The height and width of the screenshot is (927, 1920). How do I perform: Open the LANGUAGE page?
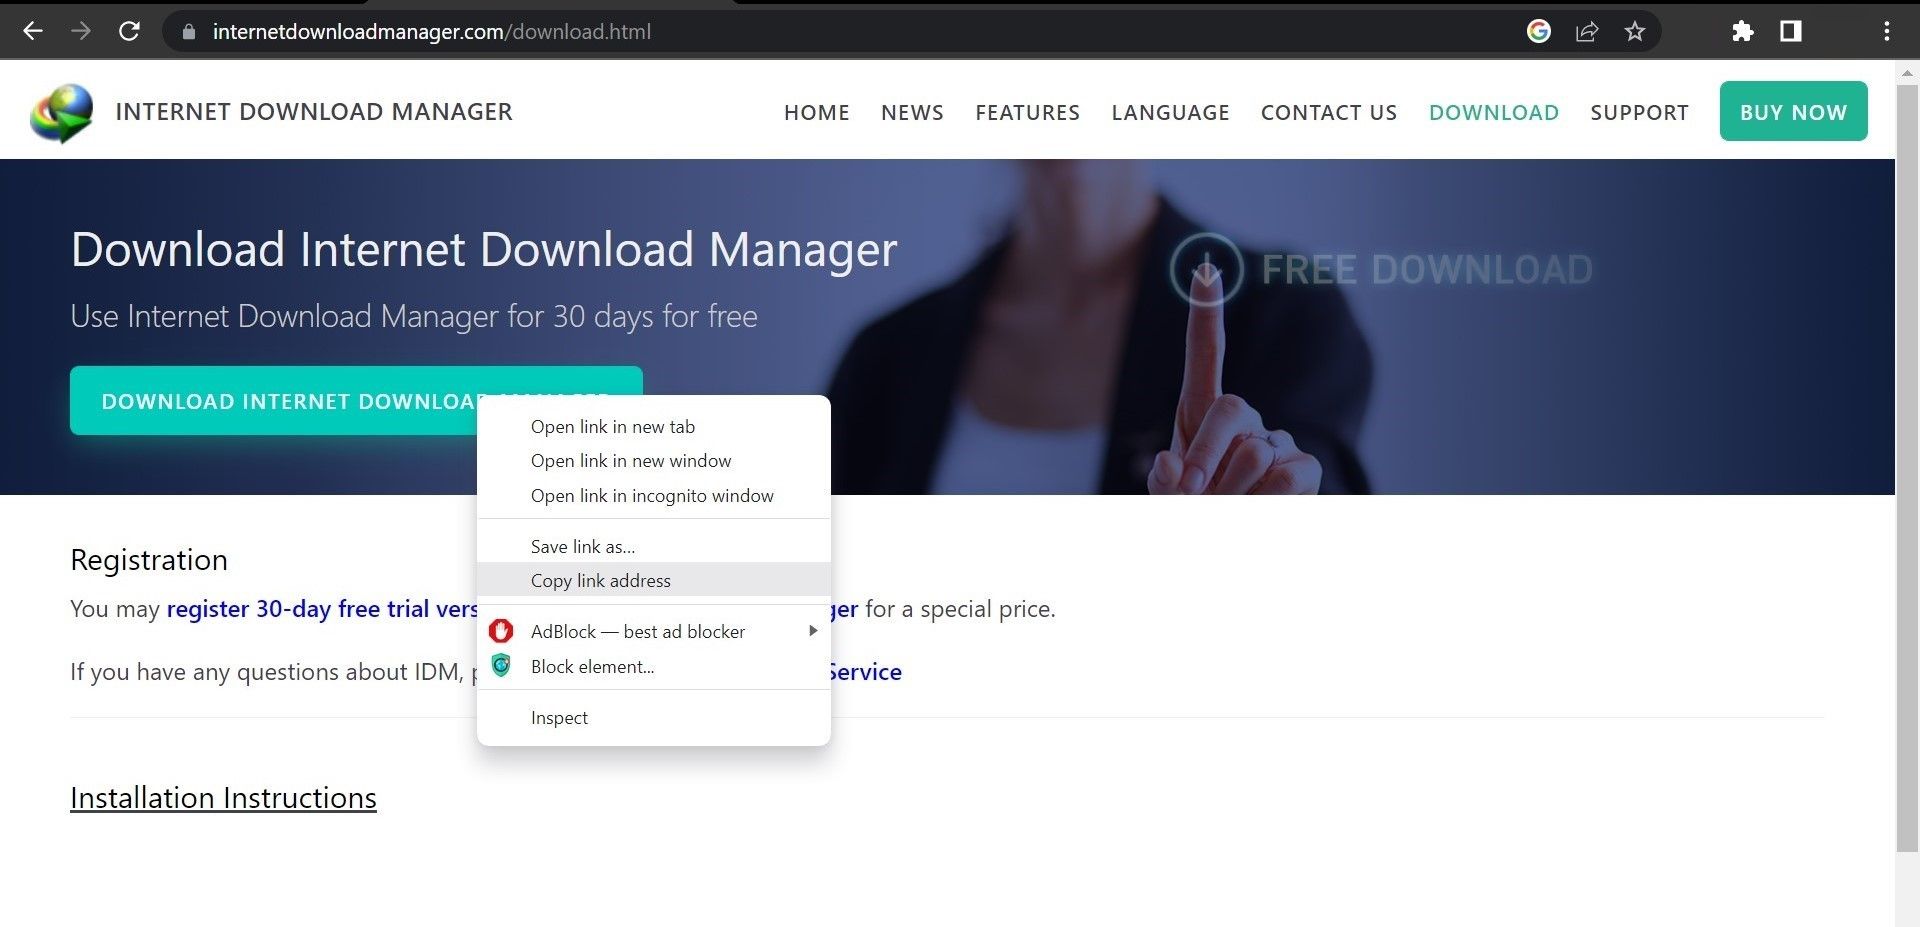click(x=1170, y=113)
